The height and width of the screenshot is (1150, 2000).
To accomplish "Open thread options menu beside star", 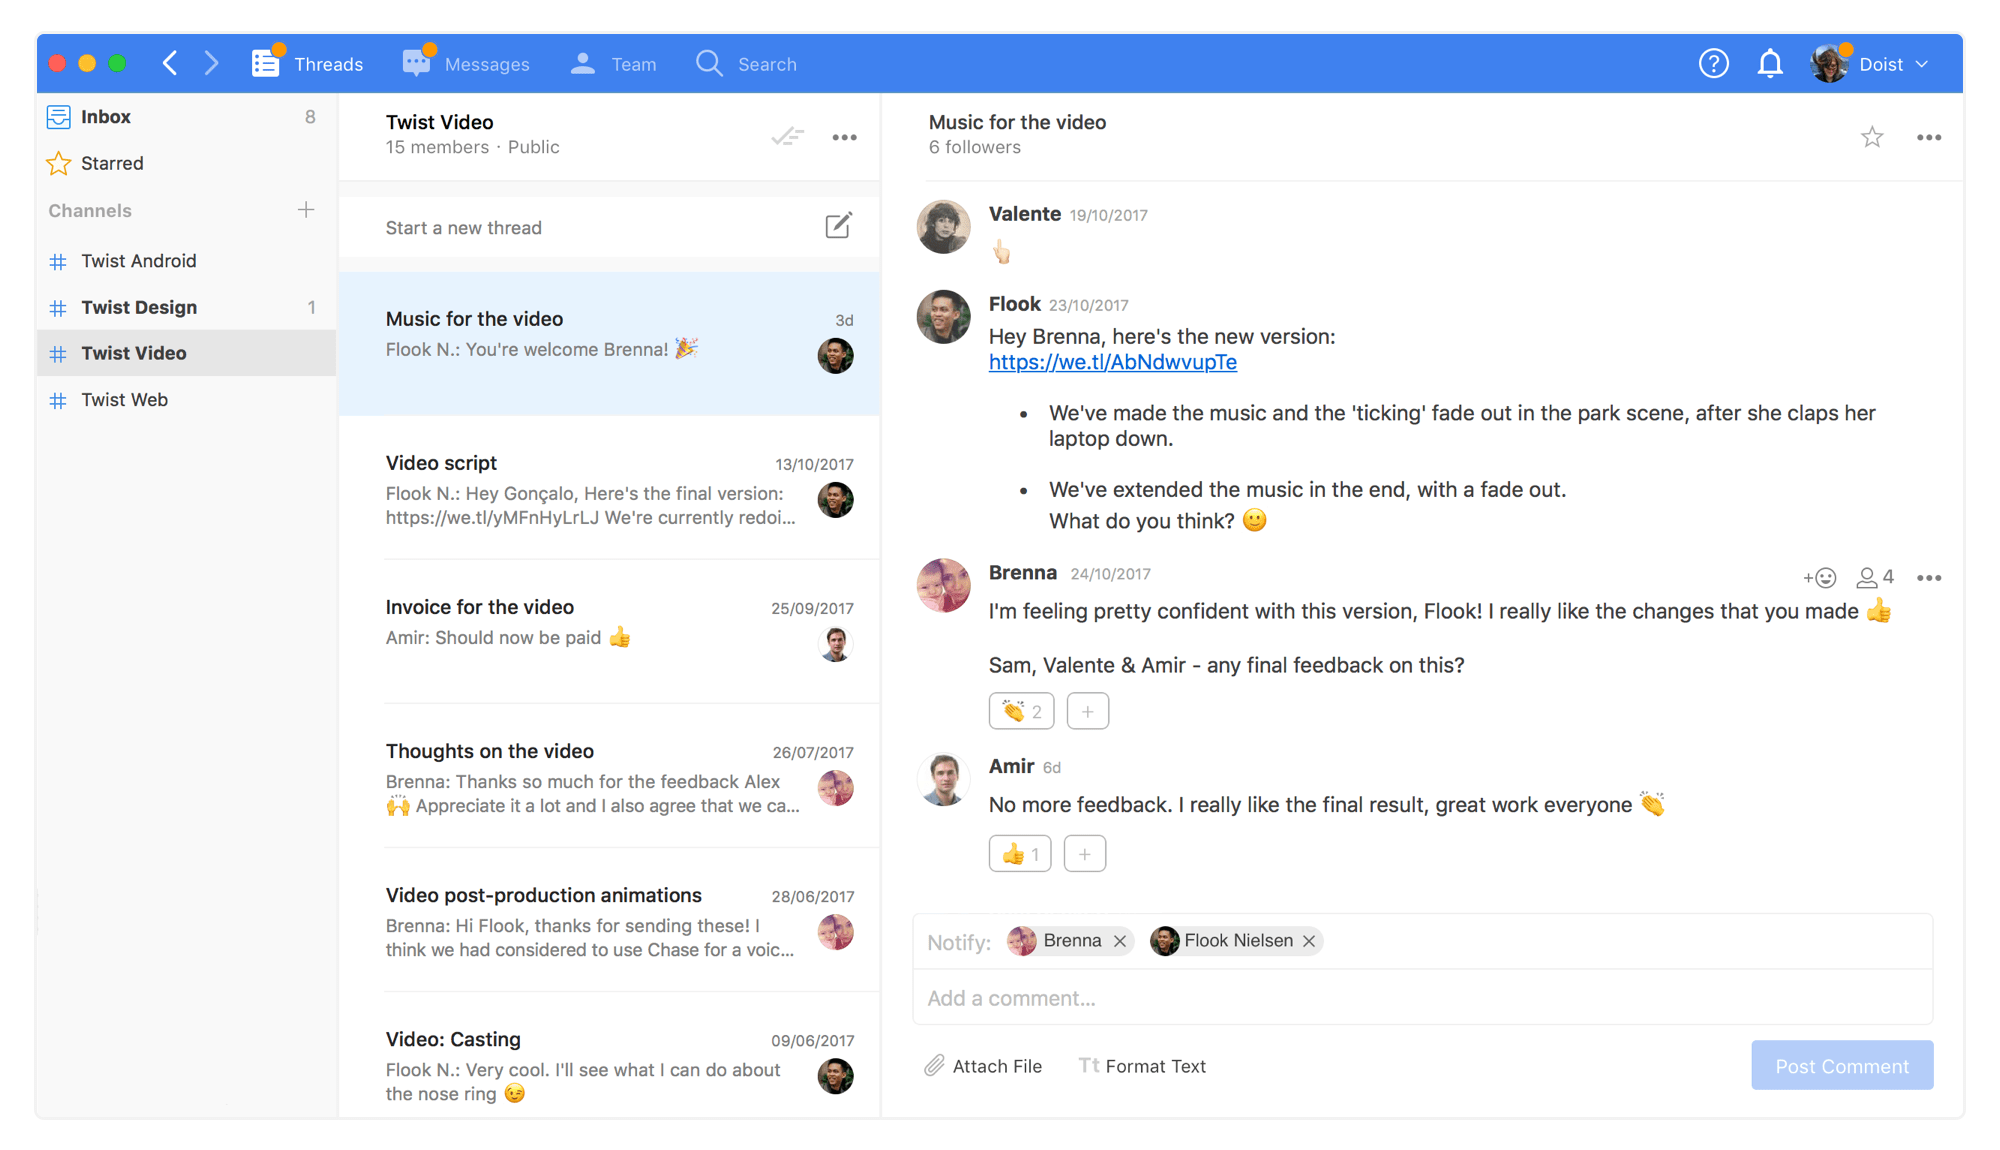I will click(1929, 138).
